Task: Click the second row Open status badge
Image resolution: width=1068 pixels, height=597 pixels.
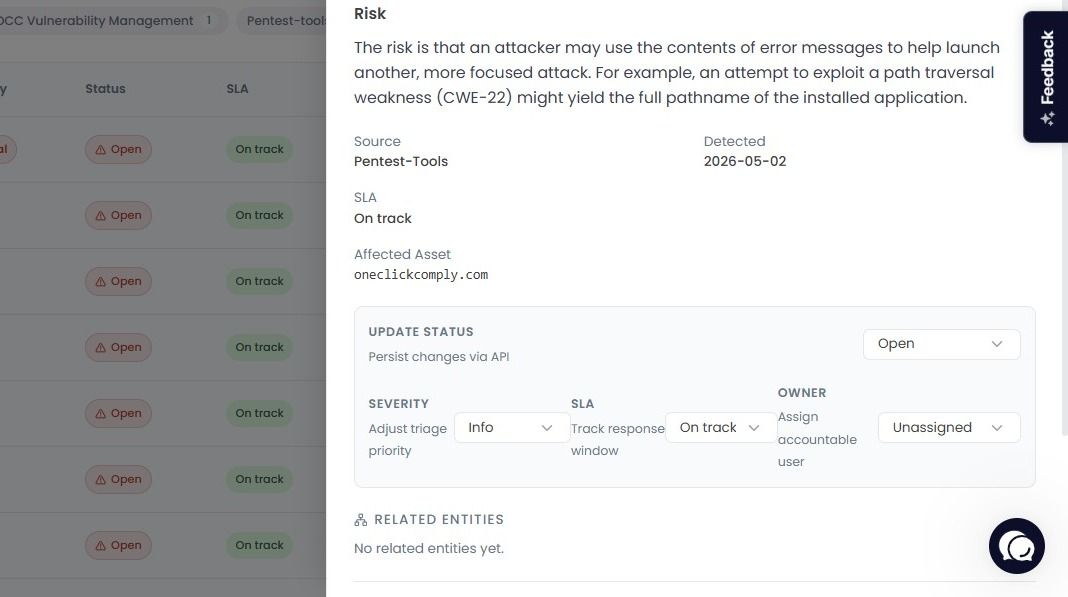Action: click(x=119, y=215)
